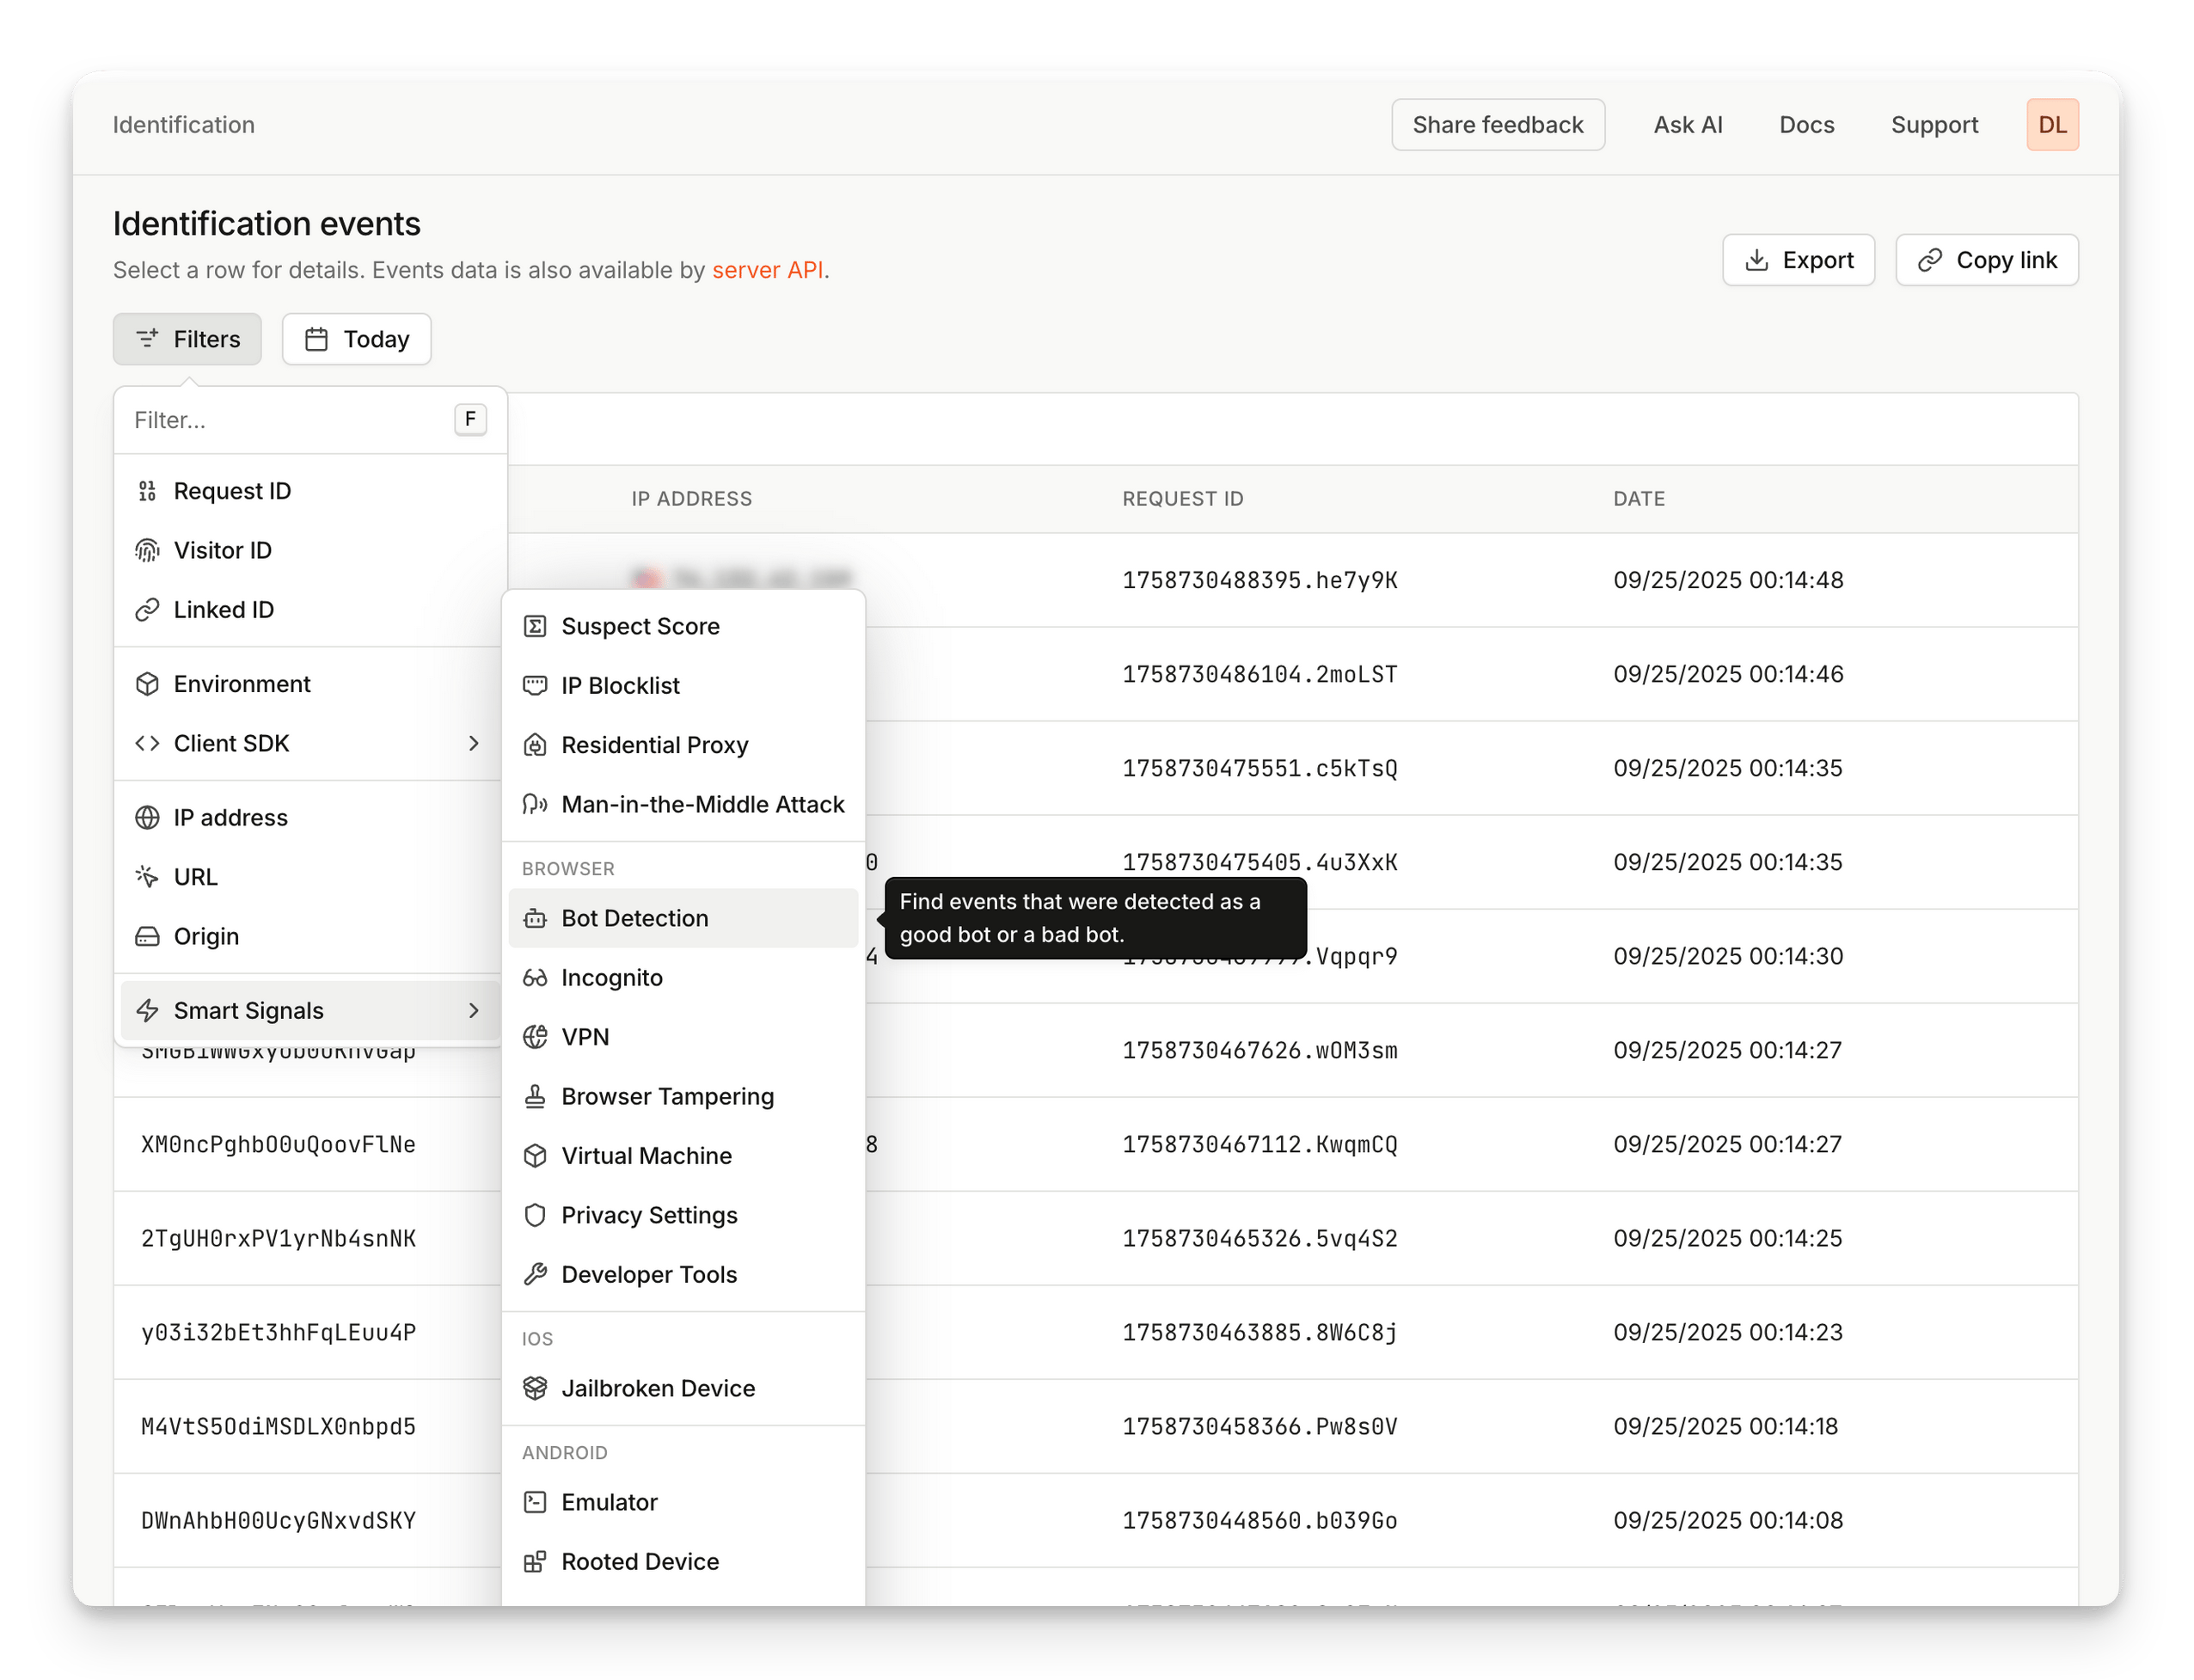This screenshot has height=1680, width=2194.
Task: Open the Docs link
Action: (x=1806, y=125)
